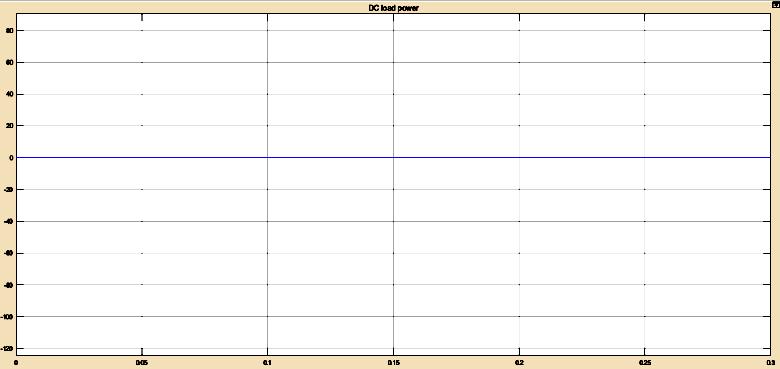
Task: Click the 0.25 label on the time axis
Action: pyautogui.click(x=645, y=363)
